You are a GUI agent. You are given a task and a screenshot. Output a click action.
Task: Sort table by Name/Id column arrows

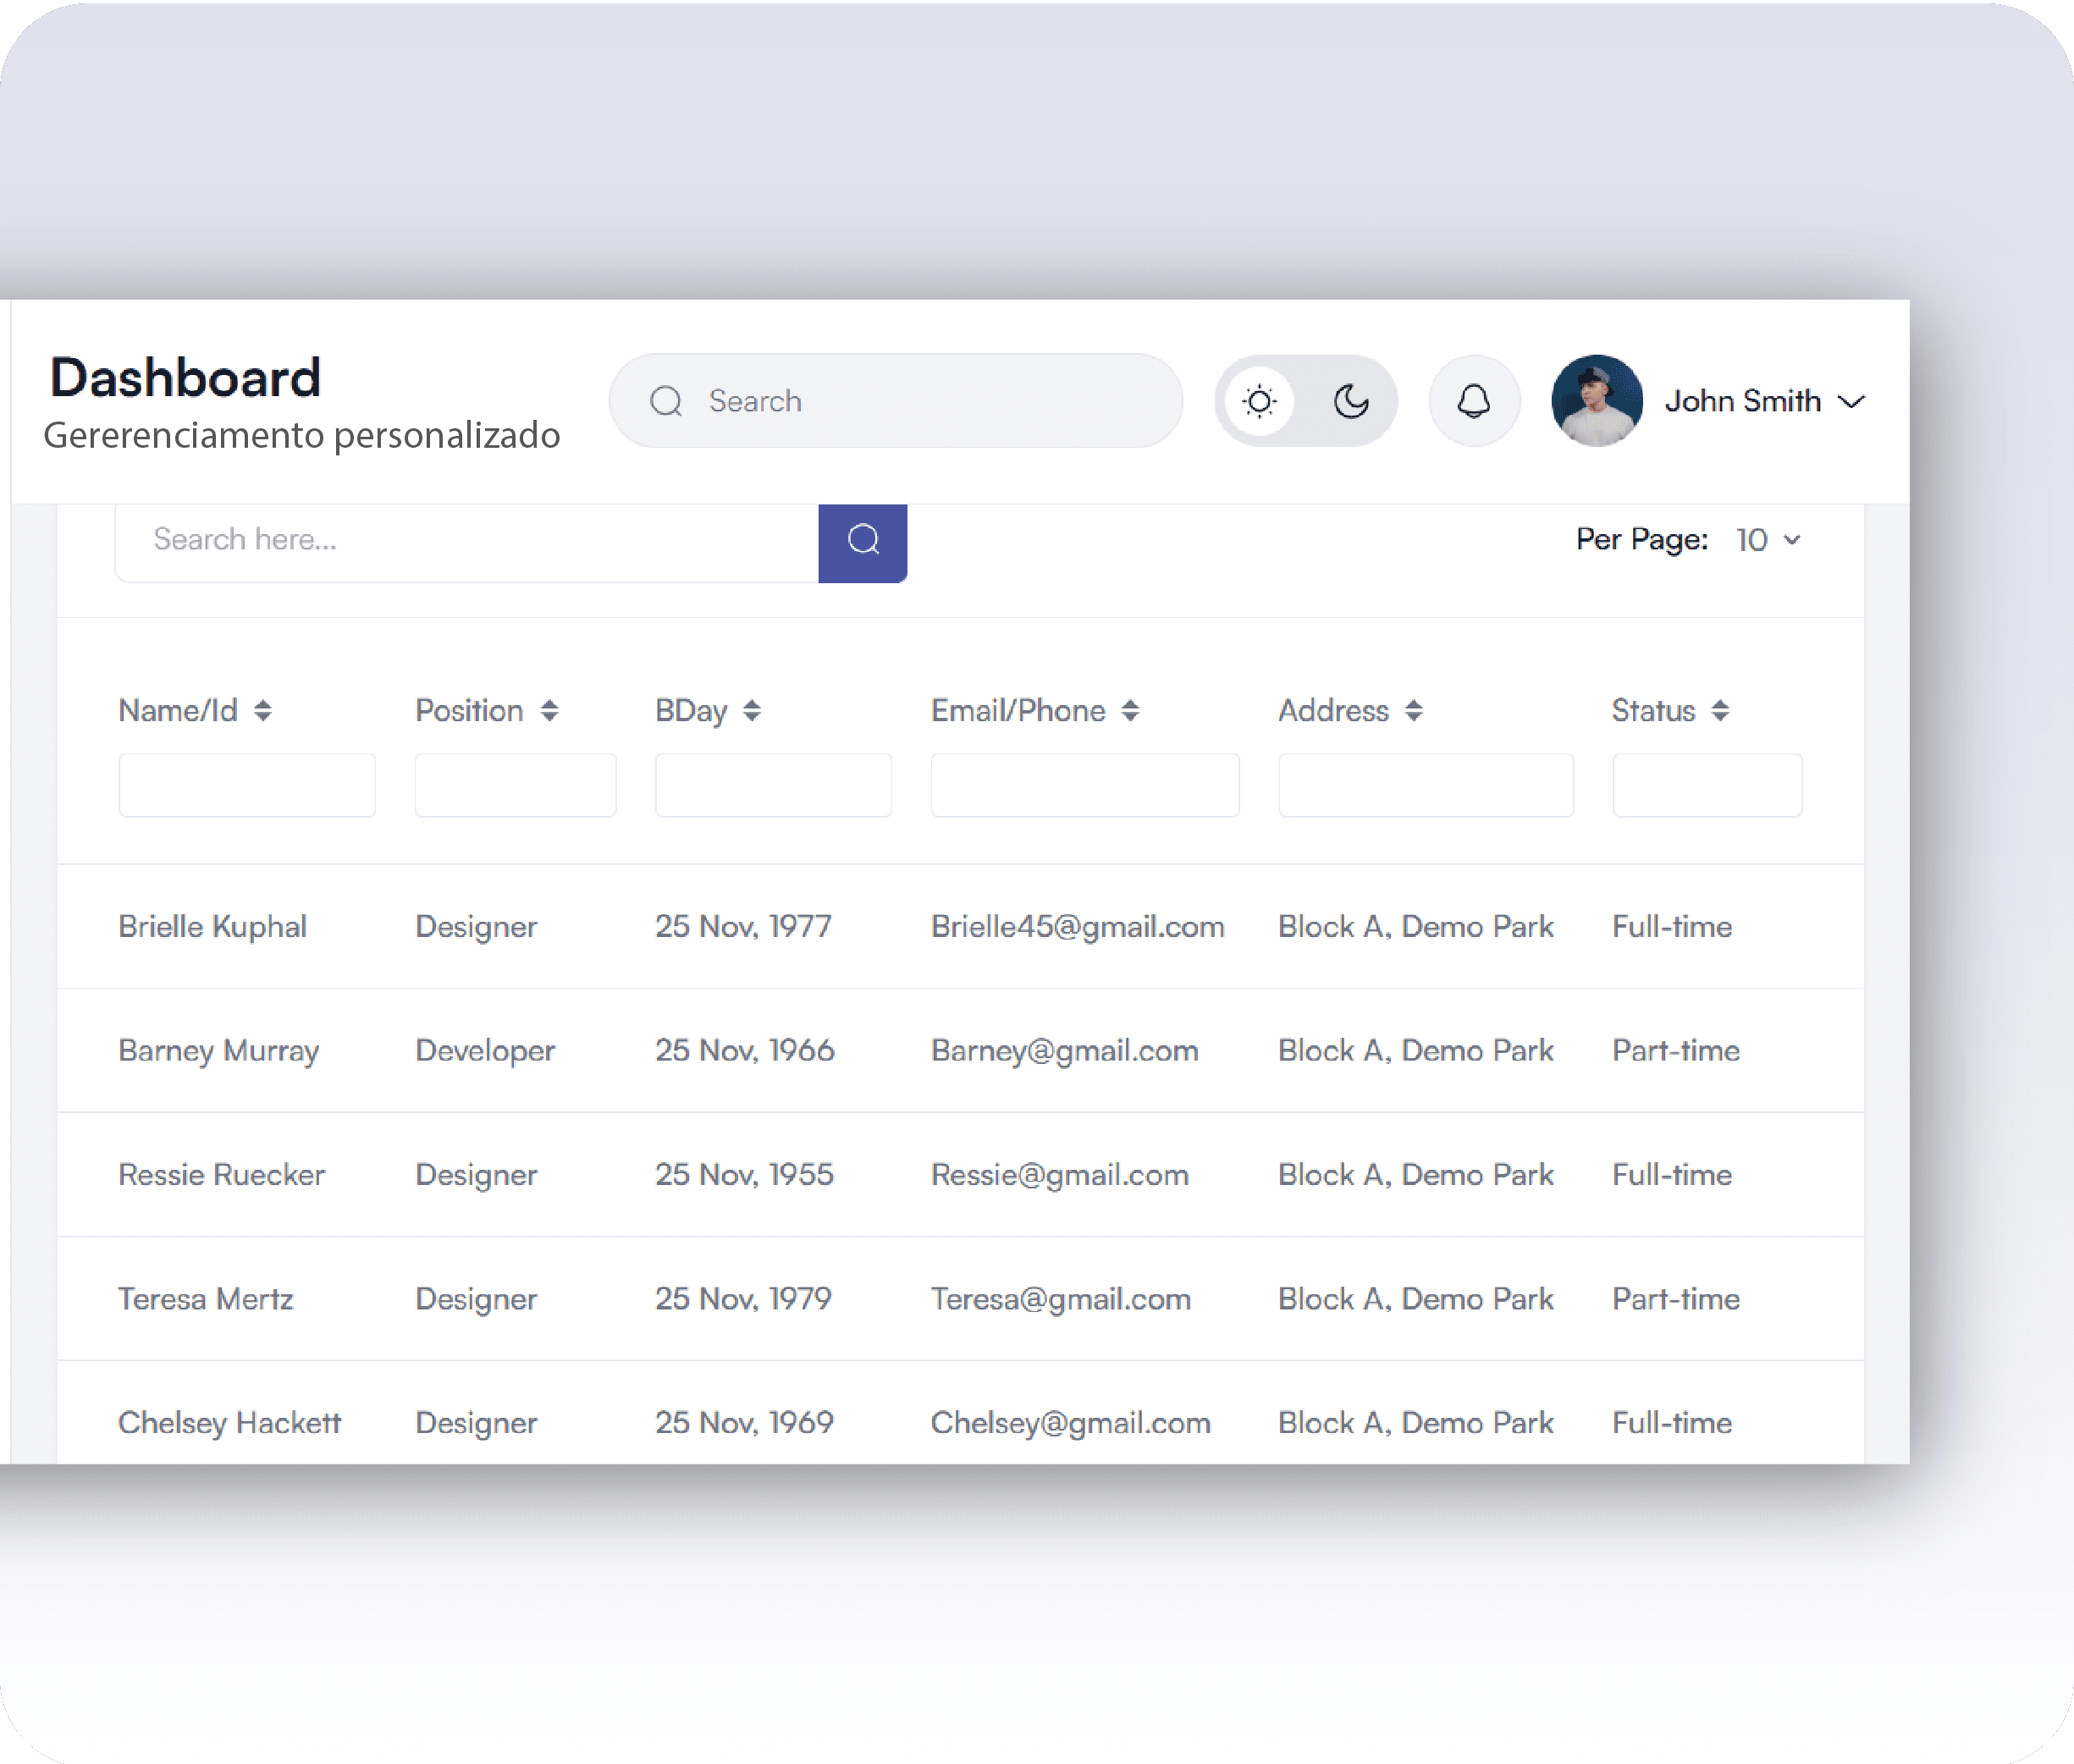(262, 711)
